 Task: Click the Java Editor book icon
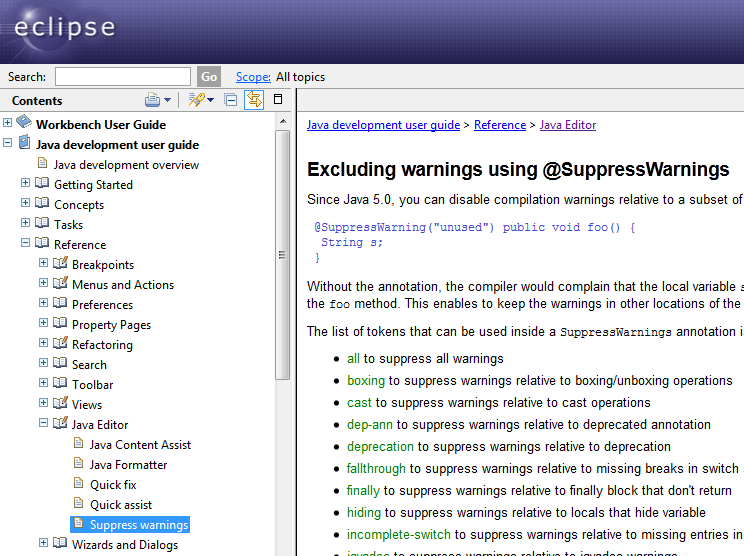(60, 422)
